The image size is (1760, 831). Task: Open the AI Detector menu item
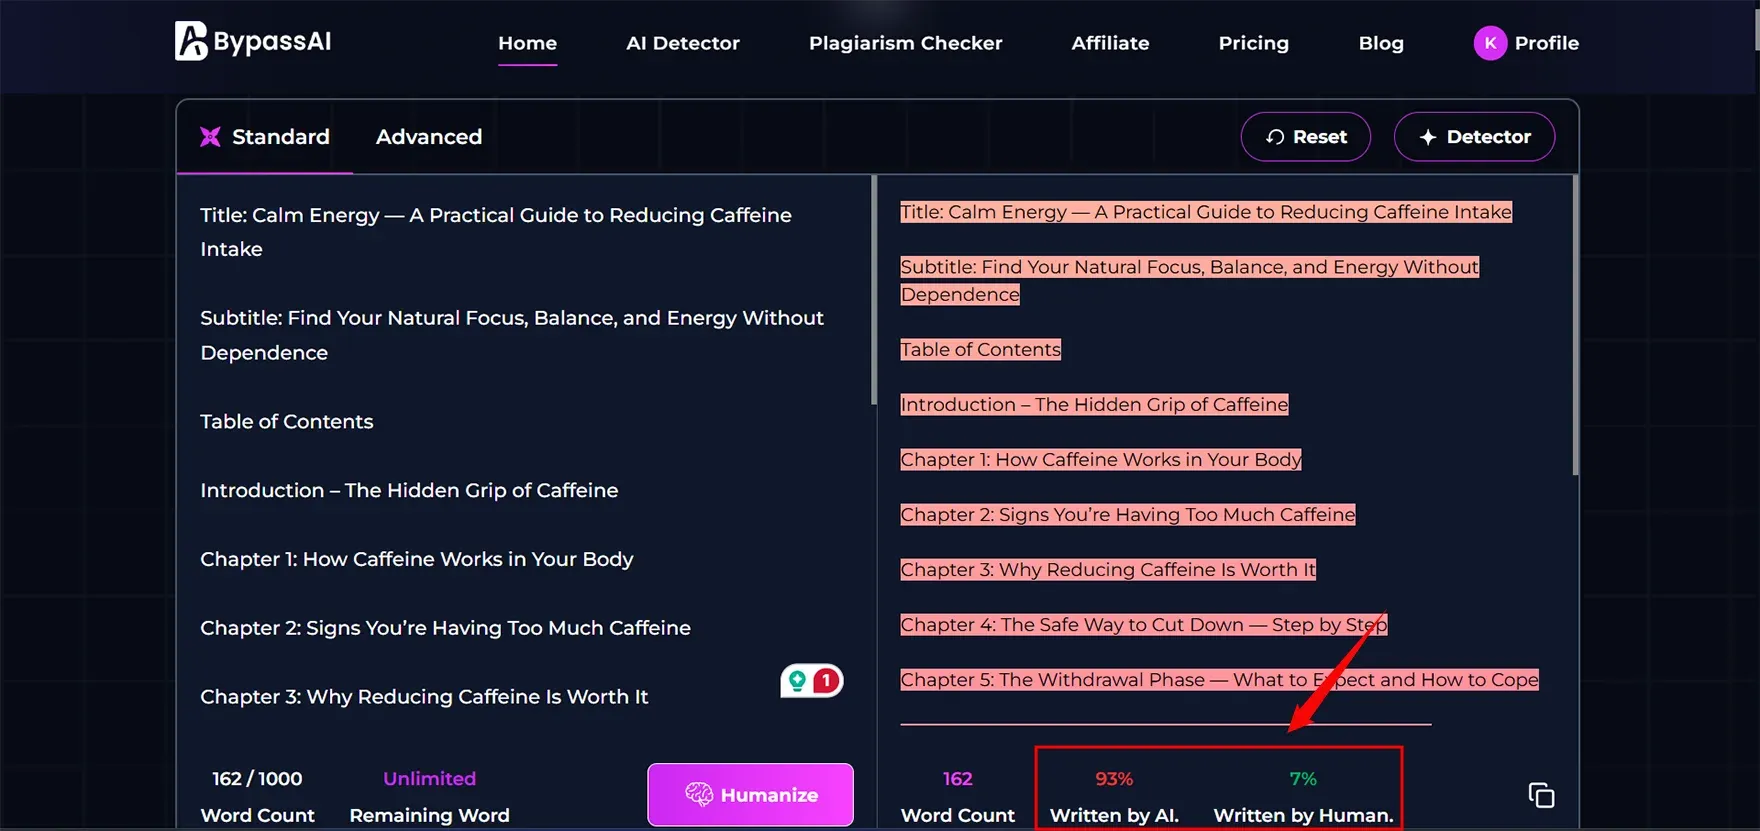[682, 43]
